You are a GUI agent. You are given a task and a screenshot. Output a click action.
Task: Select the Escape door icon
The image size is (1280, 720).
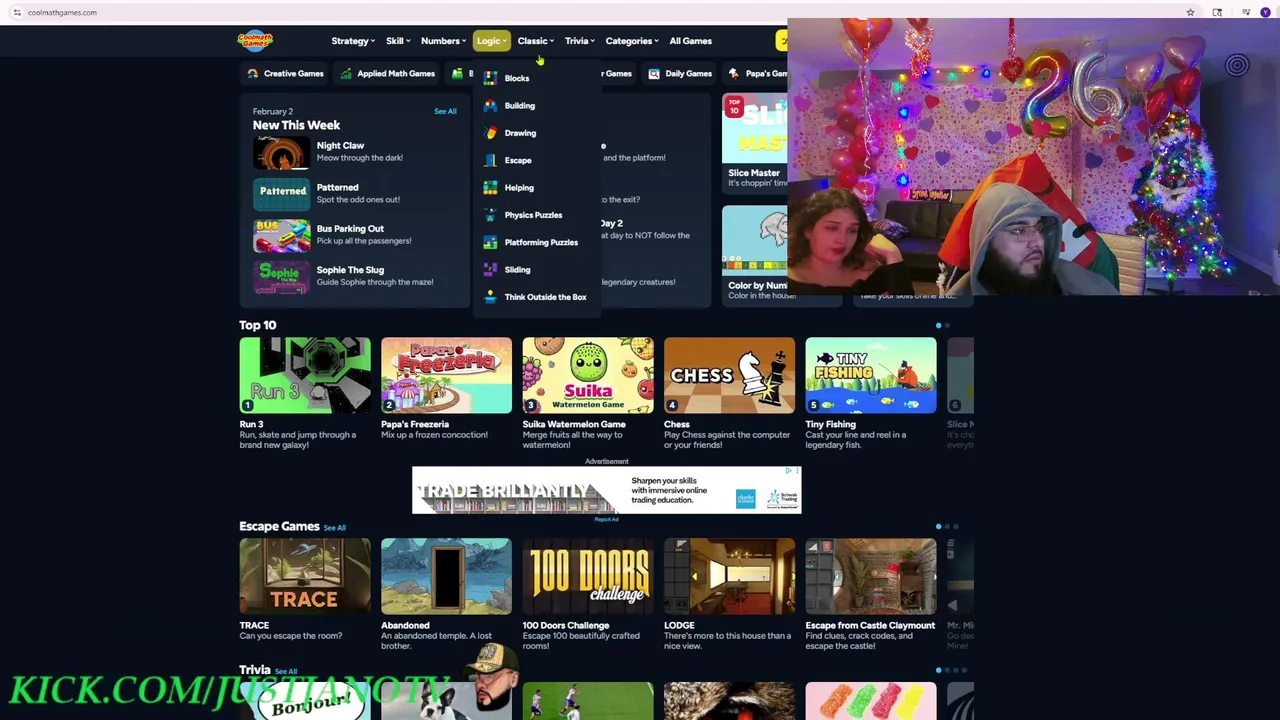tap(490, 160)
